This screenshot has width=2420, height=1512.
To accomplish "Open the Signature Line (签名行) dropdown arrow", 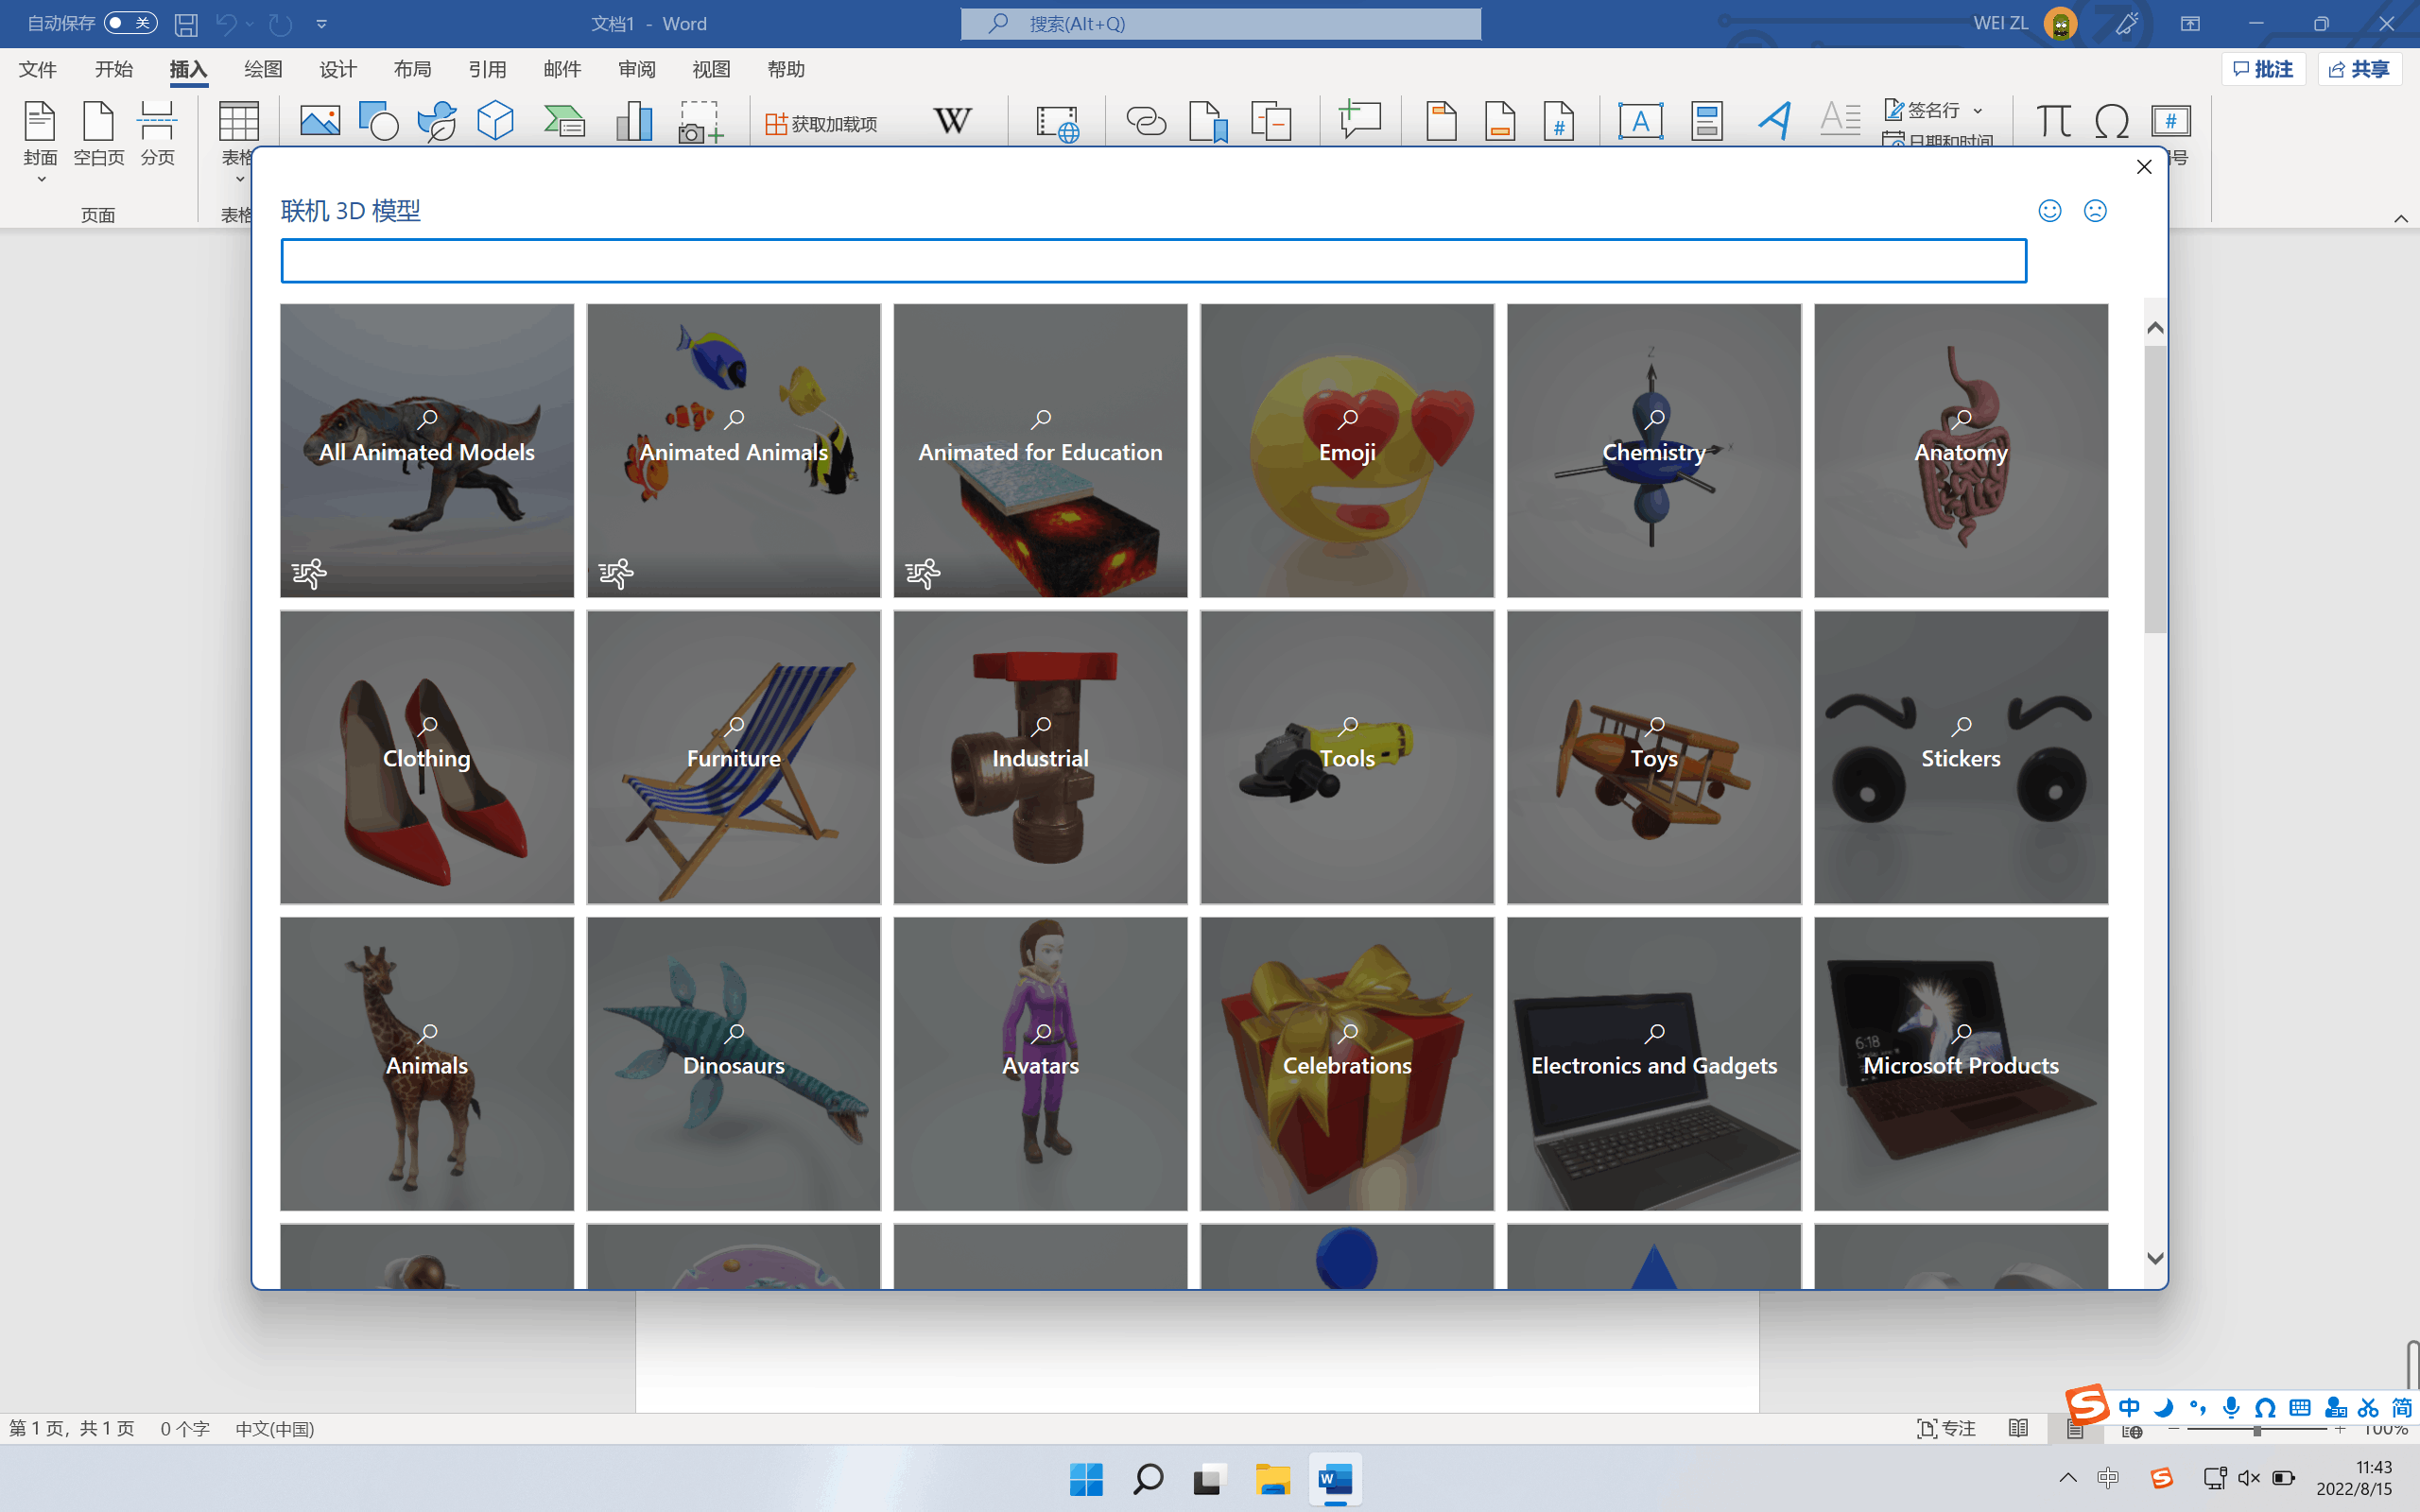I will click(x=1978, y=111).
